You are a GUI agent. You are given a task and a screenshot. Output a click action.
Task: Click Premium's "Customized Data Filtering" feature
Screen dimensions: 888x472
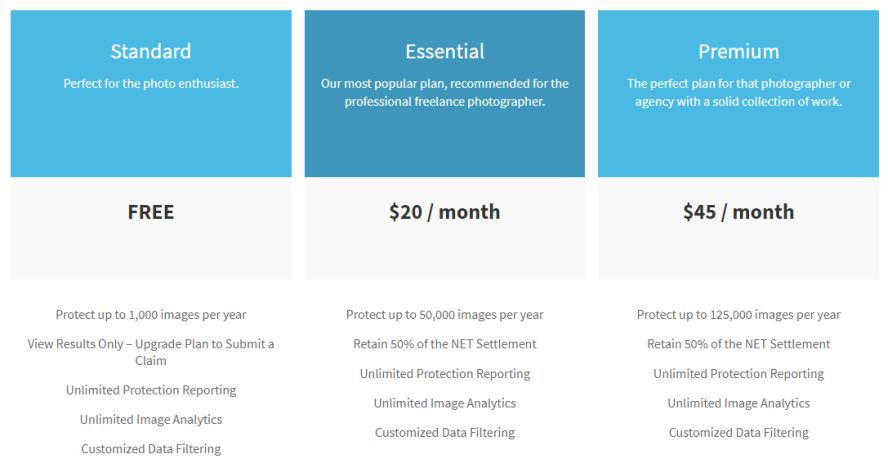(738, 433)
